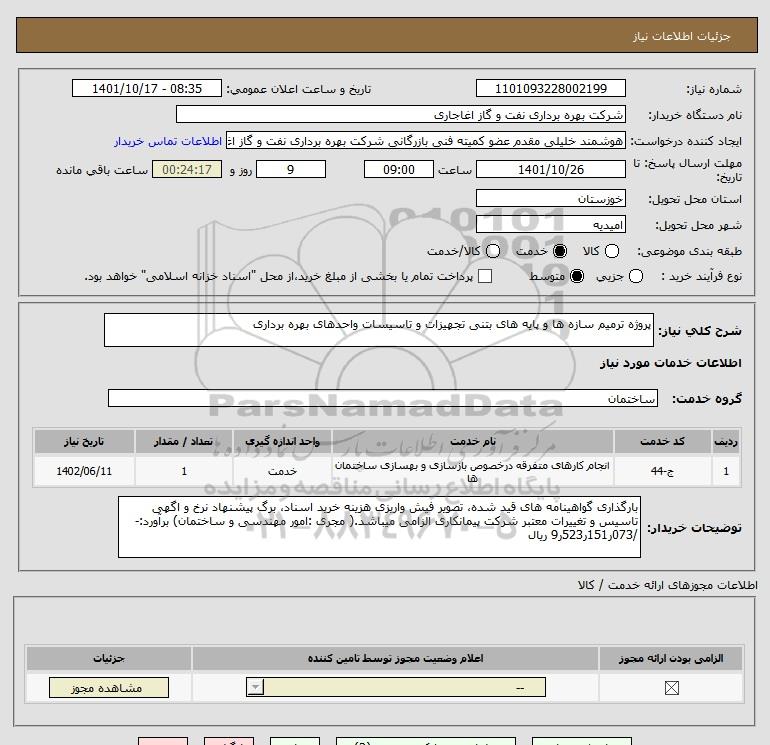Click the service group field ساختمان

click(383, 398)
